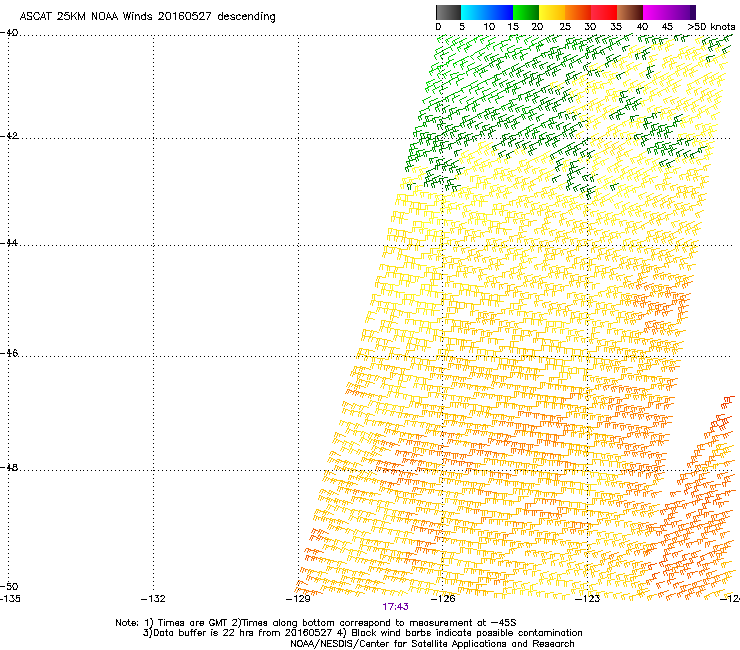Click the note 'Black wind barbs indicate possible contamination'
The height and width of the screenshot is (650, 740).
click(466, 633)
